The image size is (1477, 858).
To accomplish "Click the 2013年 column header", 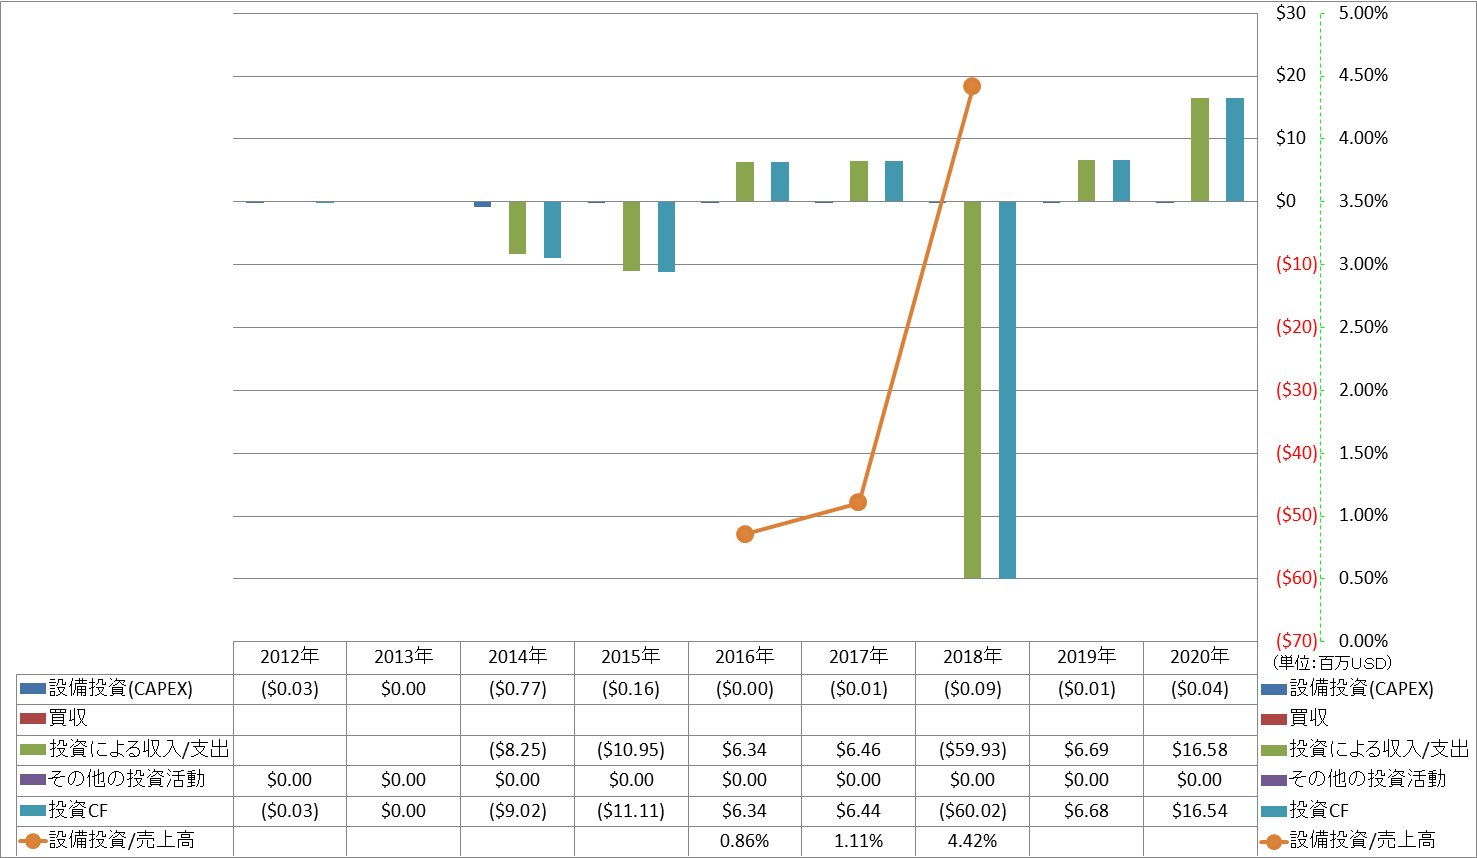I will [x=403, y=657].
